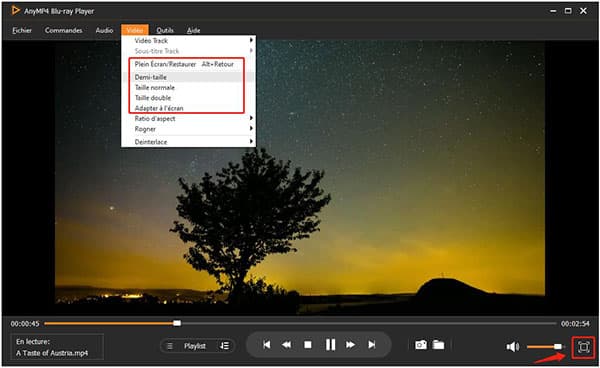Screen dimensions: 600x368
Task: Open the snapshot folder icon
Action: 439,345
